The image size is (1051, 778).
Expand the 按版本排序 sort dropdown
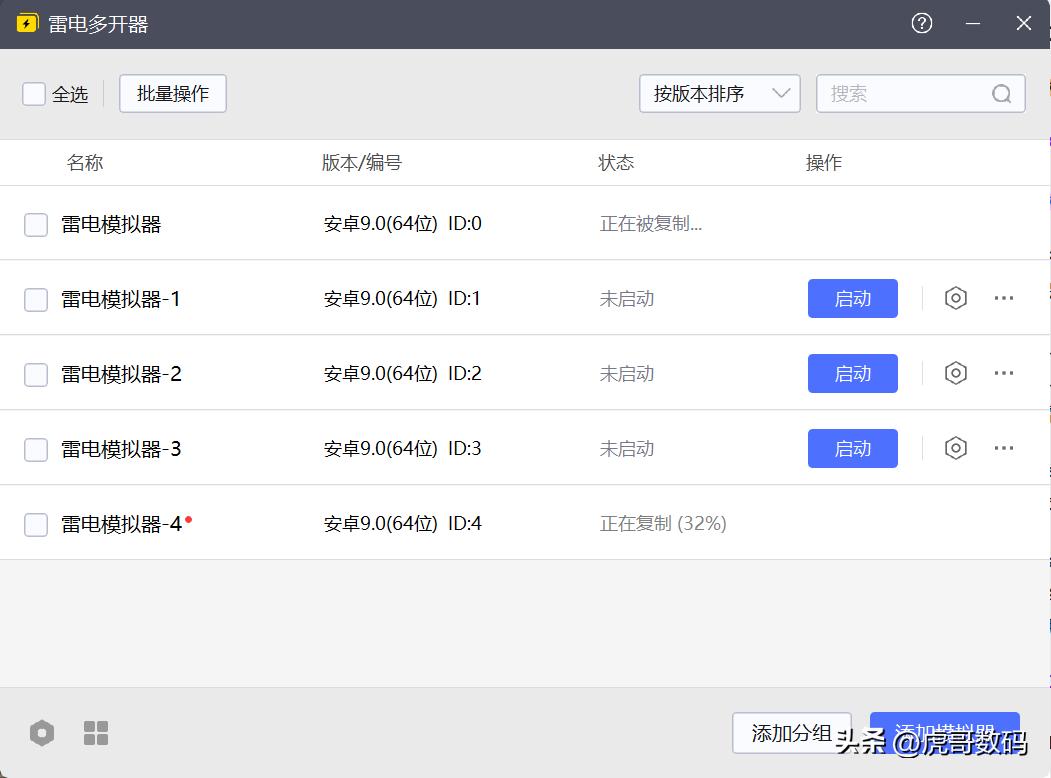click(719, 94)
